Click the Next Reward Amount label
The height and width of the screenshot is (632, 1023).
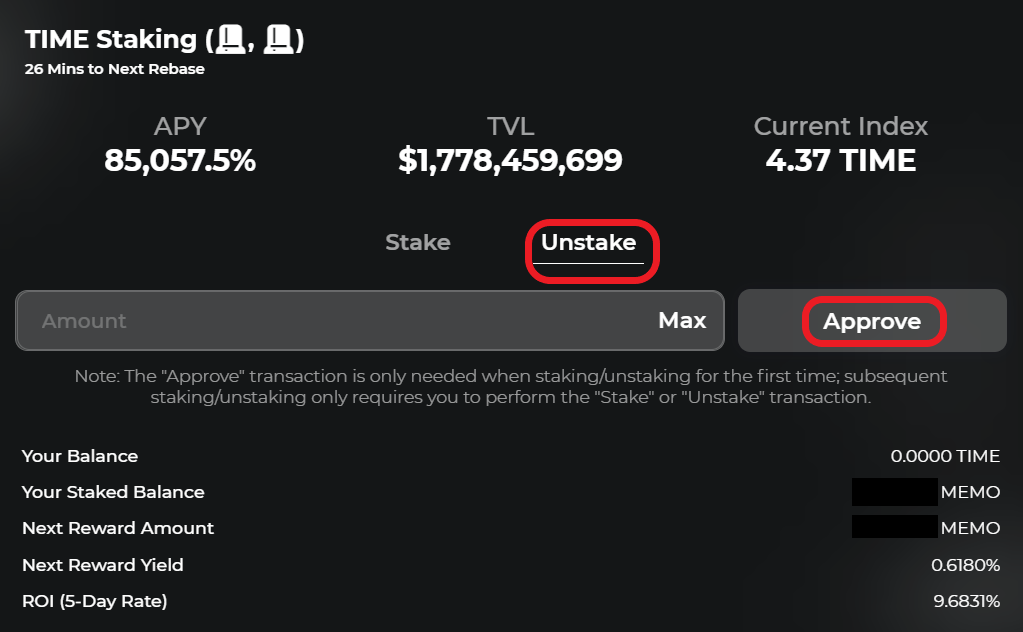coord(118,528)
